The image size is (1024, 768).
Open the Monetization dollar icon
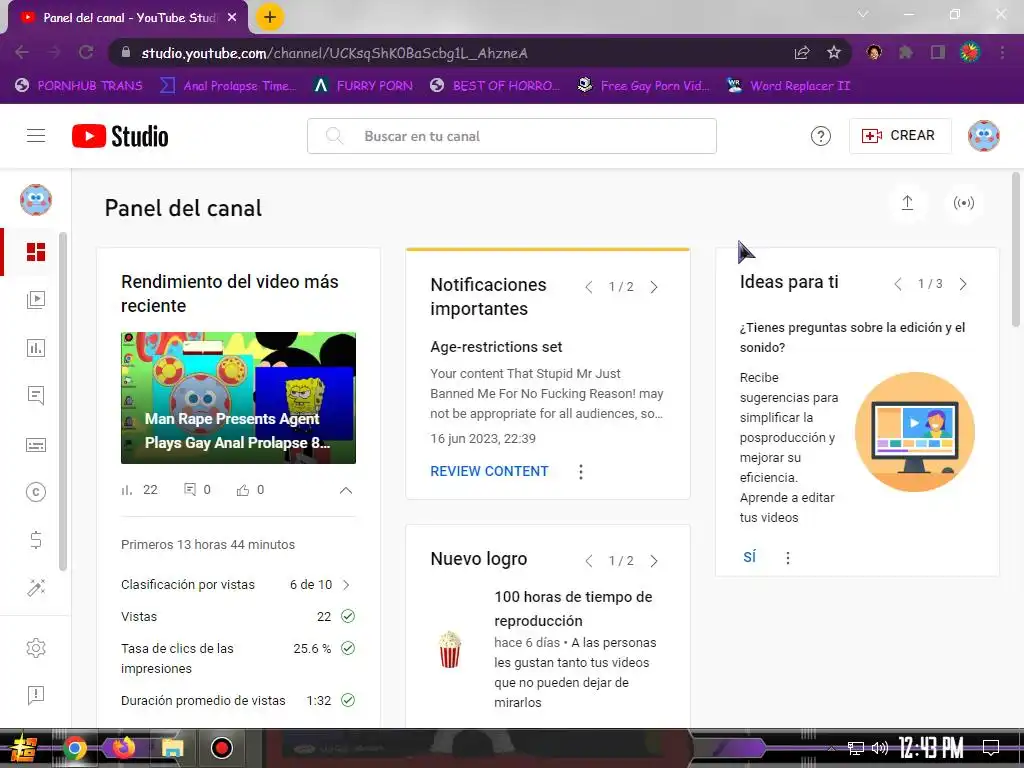(x=36, y=539)
